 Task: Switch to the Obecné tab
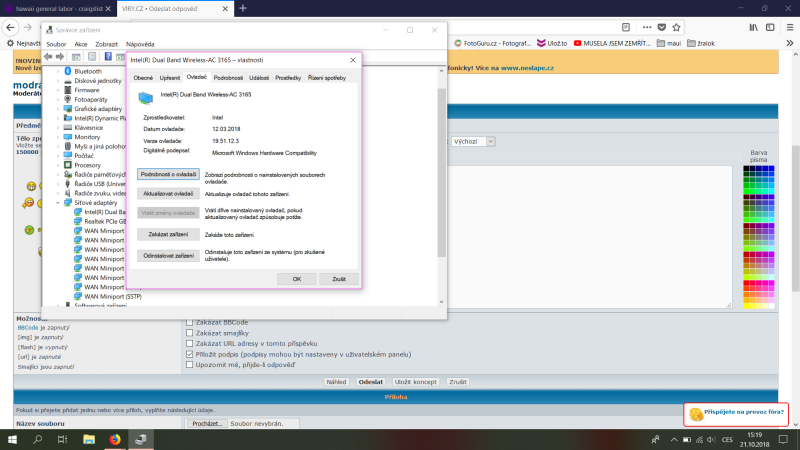coord(143,78)
